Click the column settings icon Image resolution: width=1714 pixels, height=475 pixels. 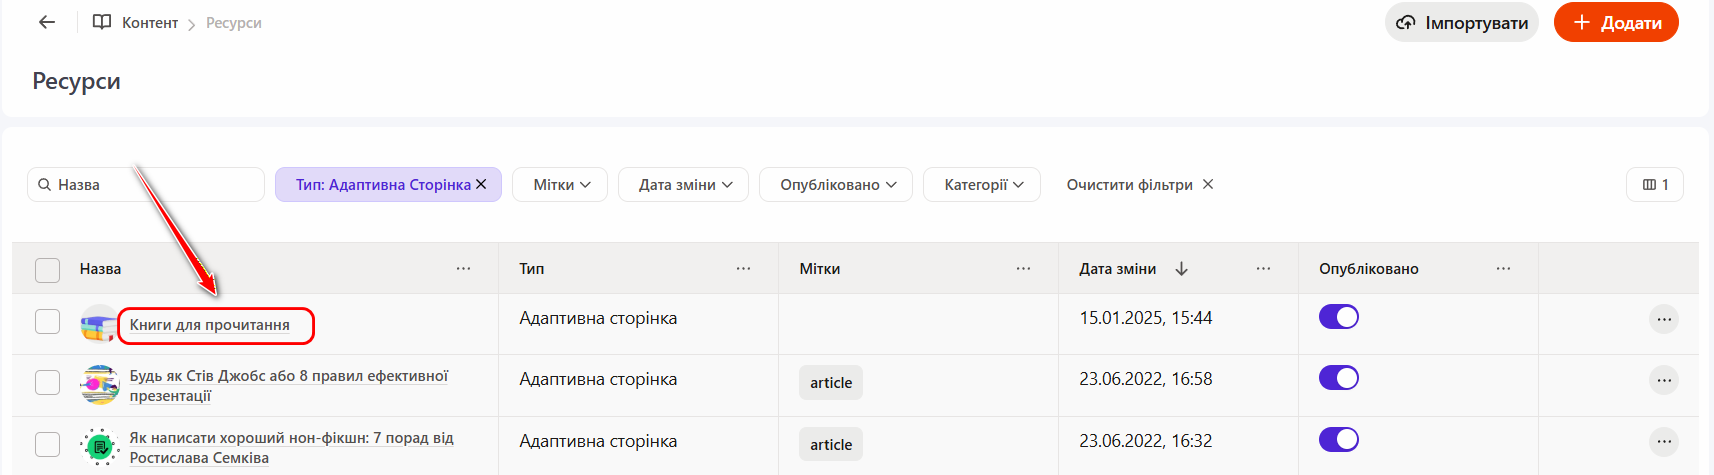(1655, 185)
